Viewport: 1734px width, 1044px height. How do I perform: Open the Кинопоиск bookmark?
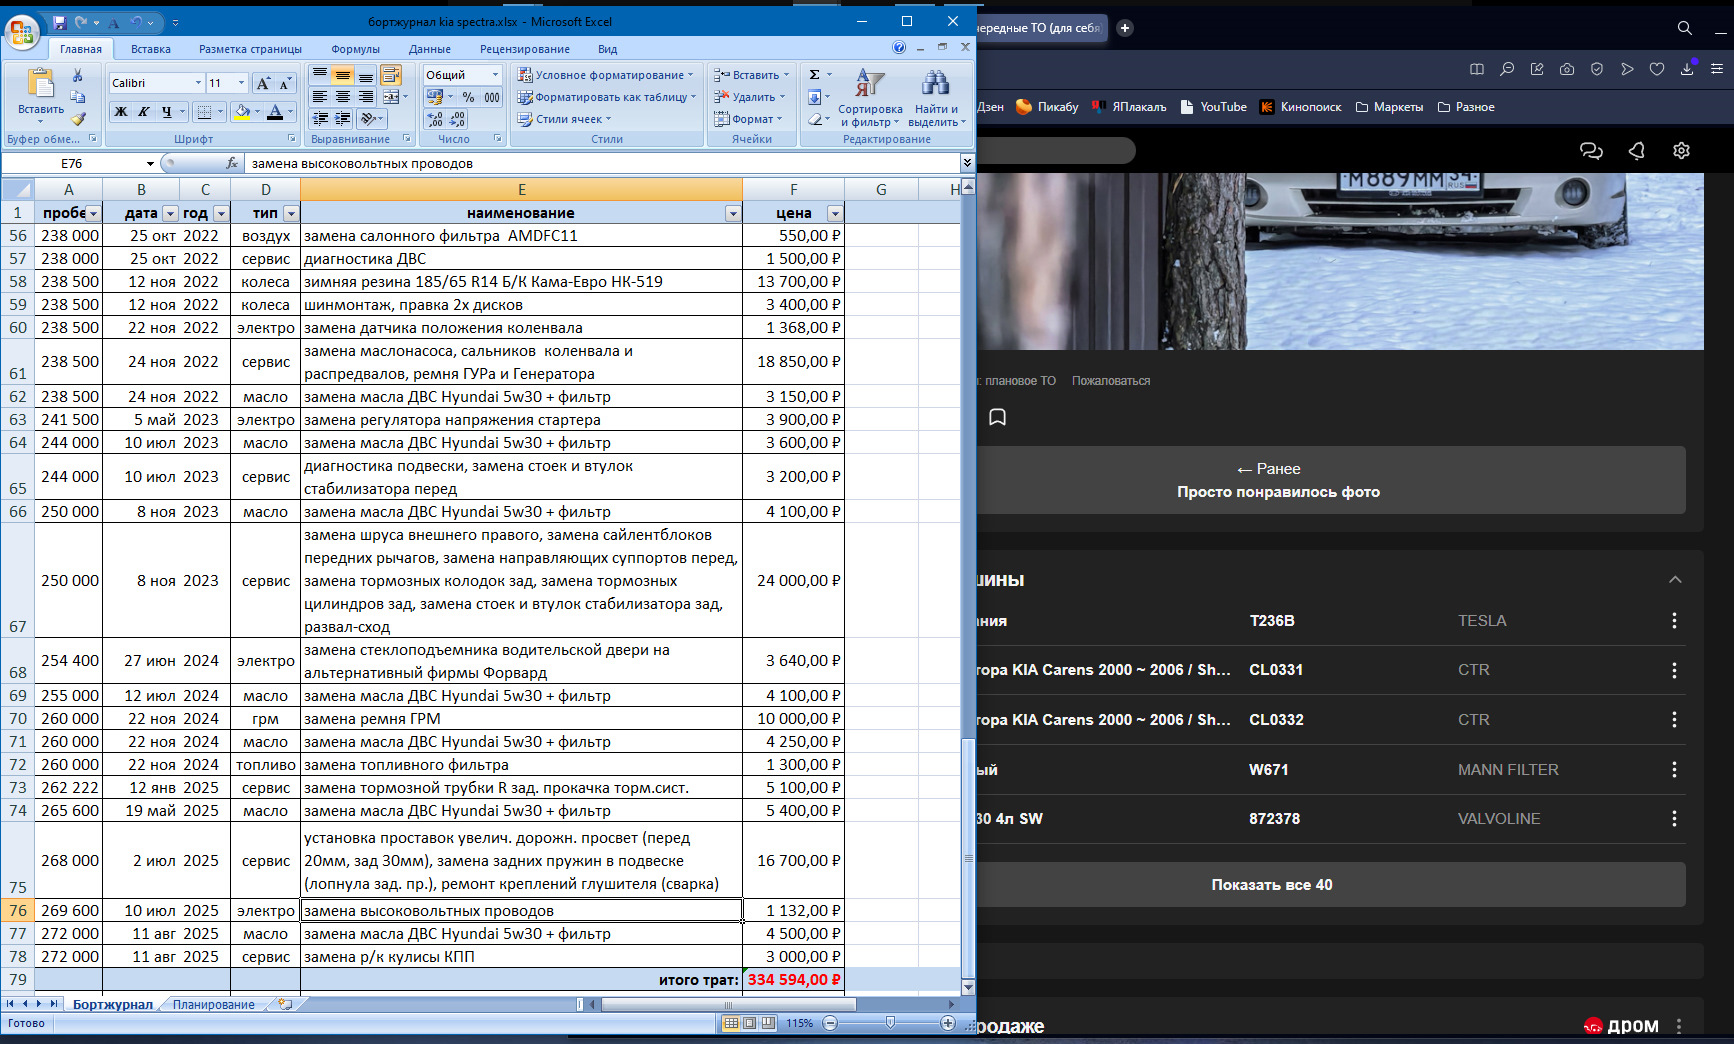point(1300,107)
